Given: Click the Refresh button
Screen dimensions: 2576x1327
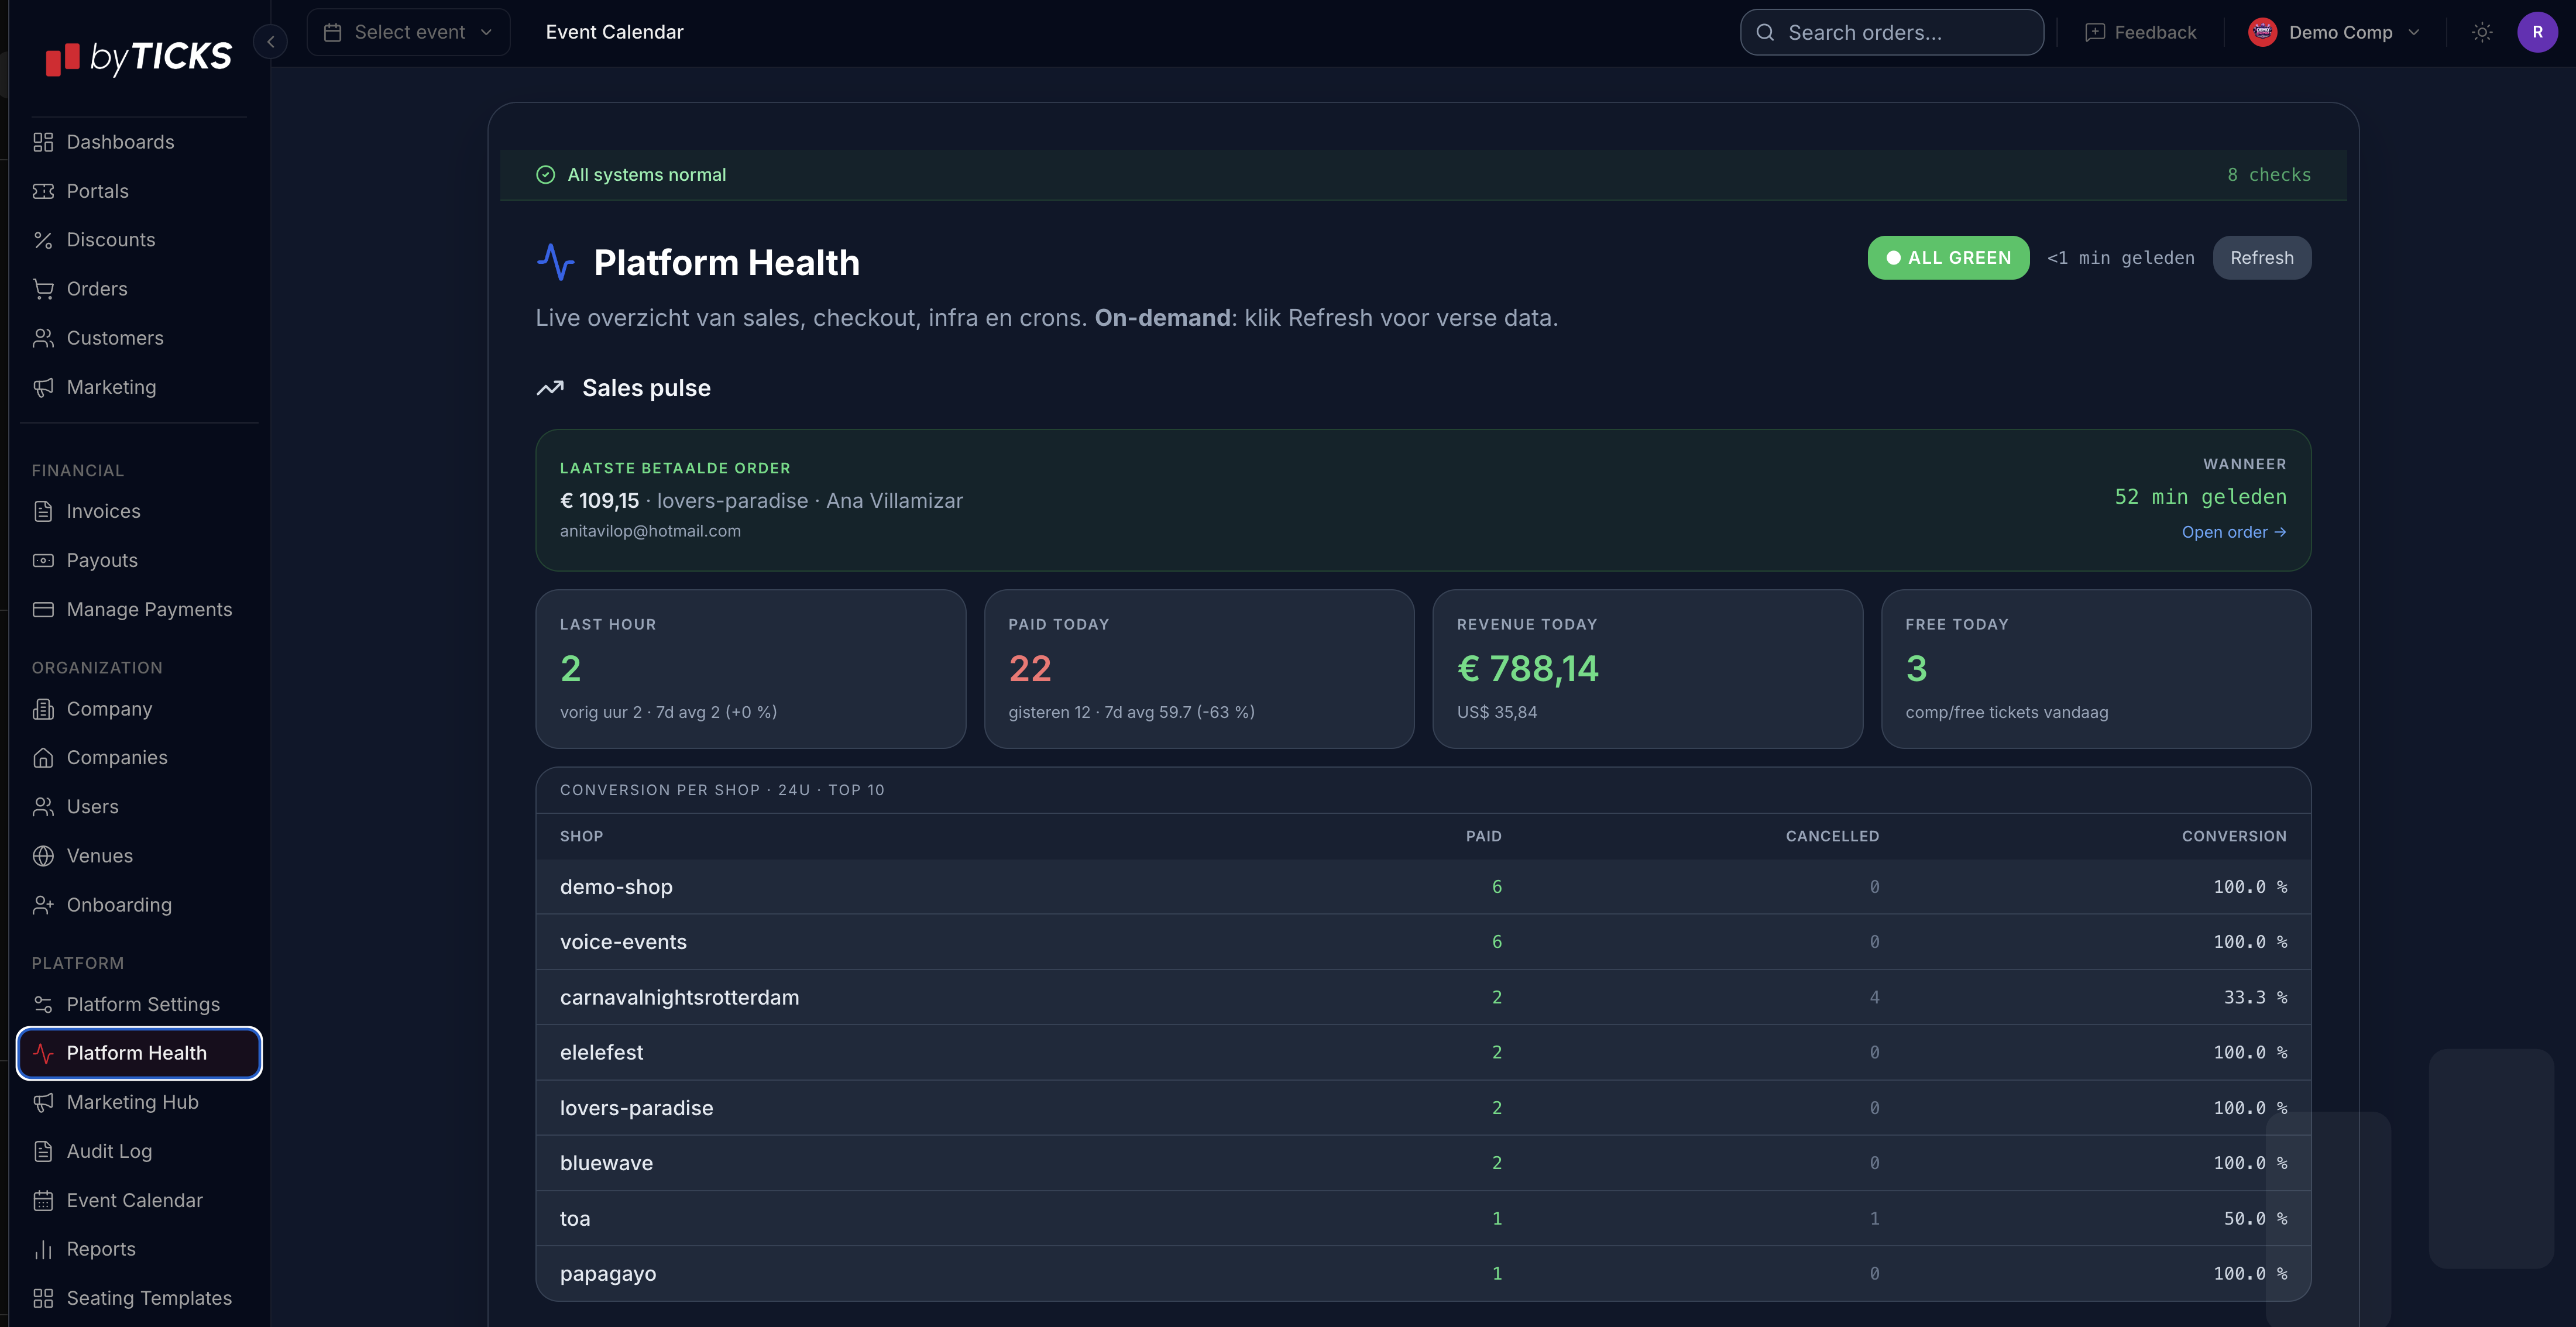Looking at the screenshot, I should 2261,258.
